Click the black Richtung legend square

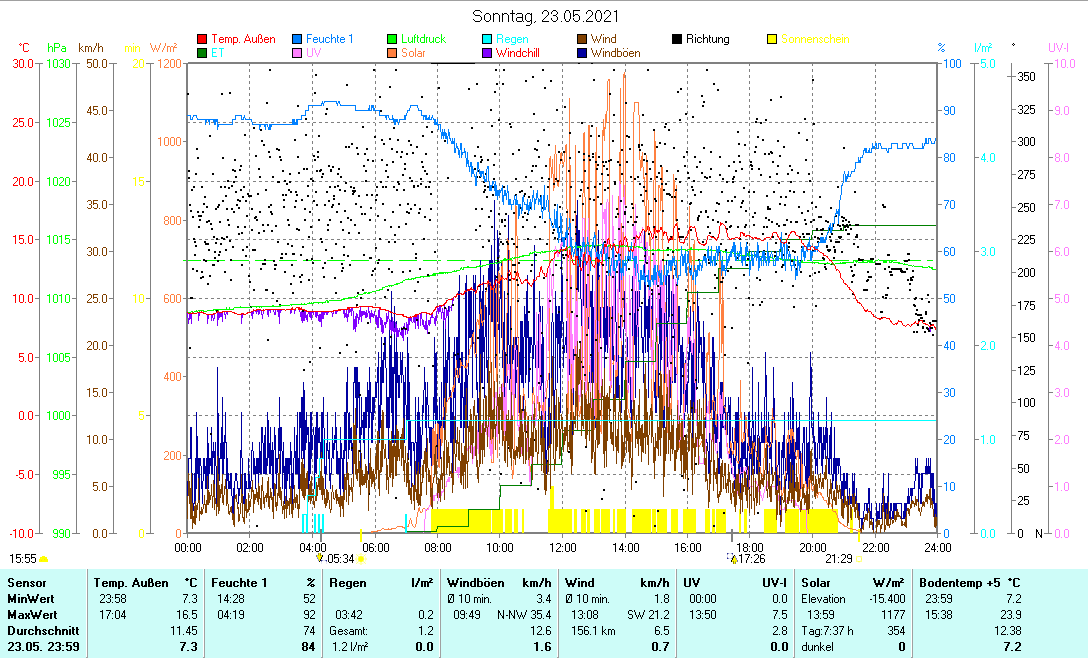click(x=677, y=40)
